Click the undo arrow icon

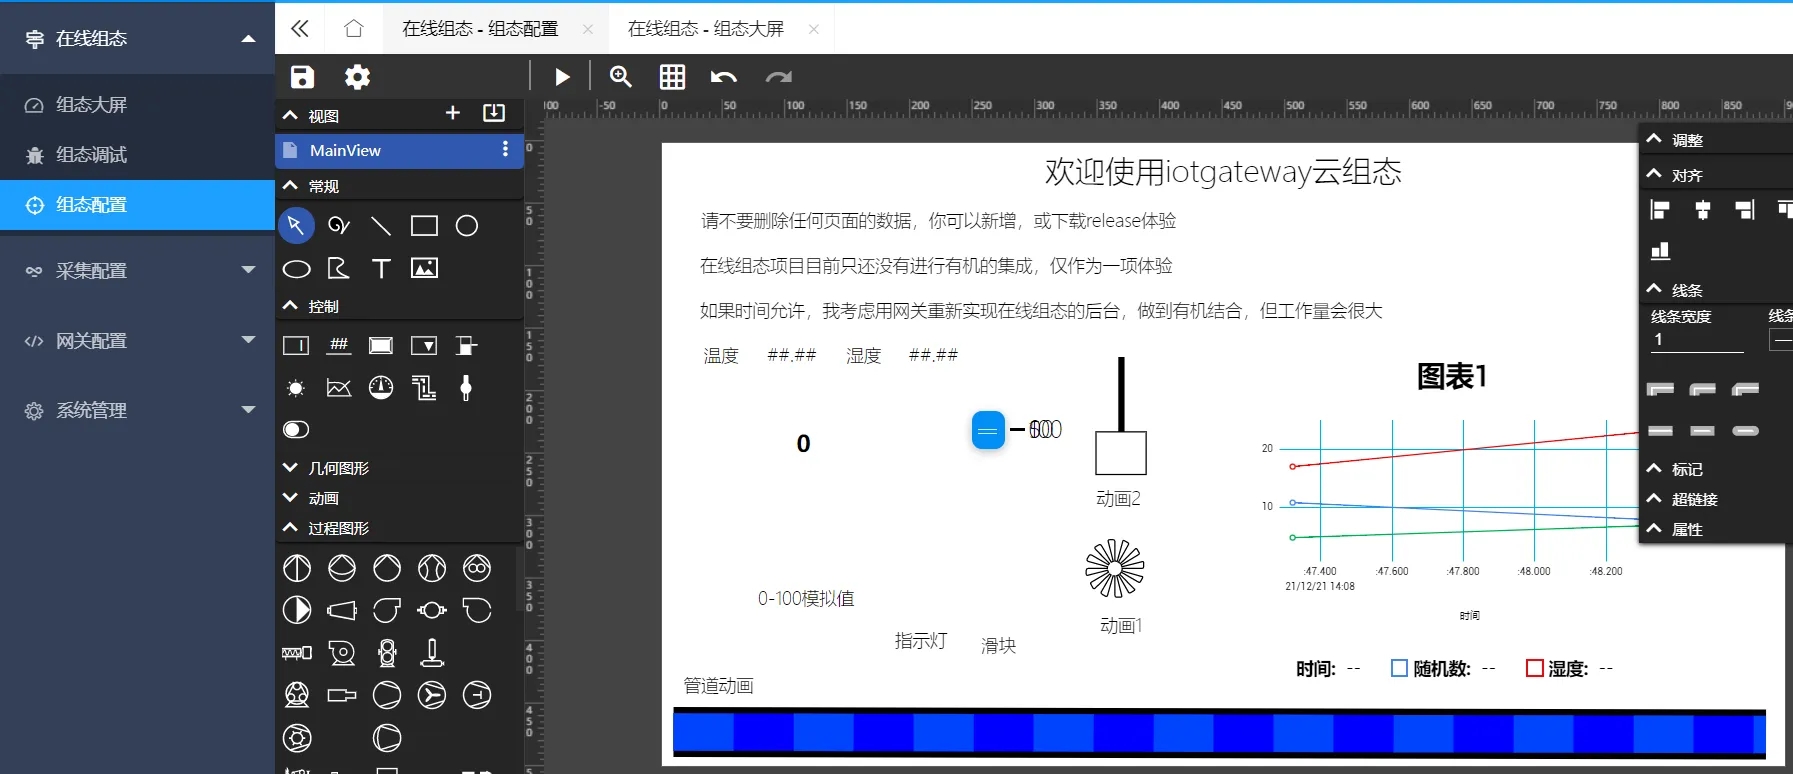(x=723, y=77)
